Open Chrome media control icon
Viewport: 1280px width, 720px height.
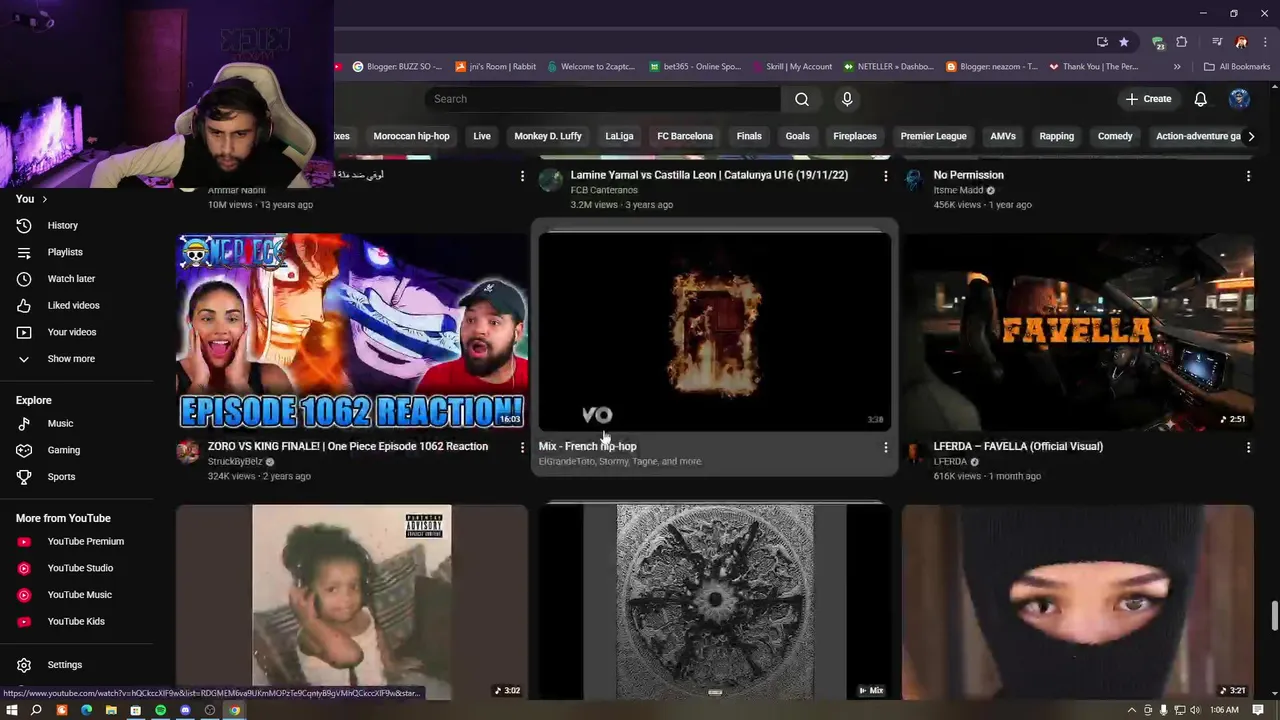tap(1217, 42)
